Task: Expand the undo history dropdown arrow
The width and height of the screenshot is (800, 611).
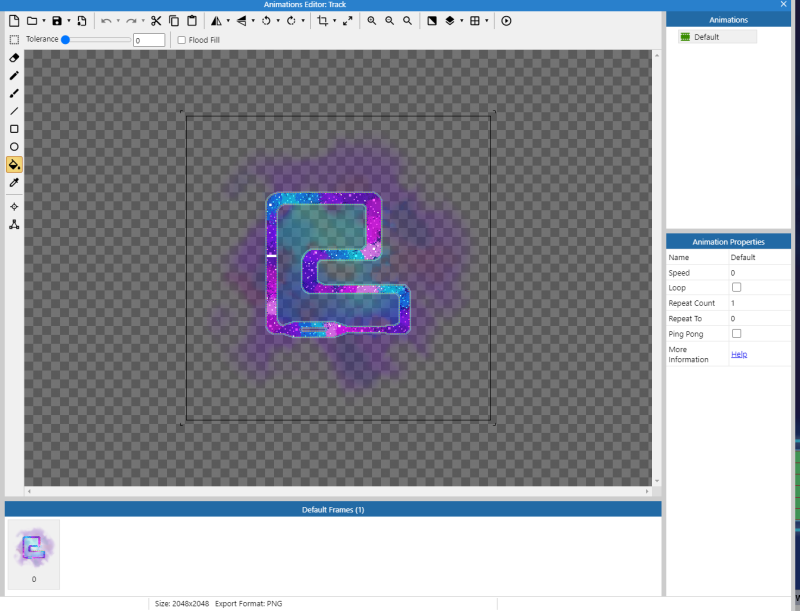Action: 118,21
